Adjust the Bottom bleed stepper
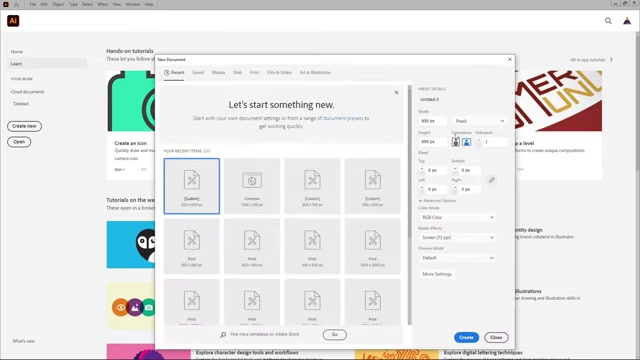Viewport: 640px width, 360px height. tap(455, 170)
